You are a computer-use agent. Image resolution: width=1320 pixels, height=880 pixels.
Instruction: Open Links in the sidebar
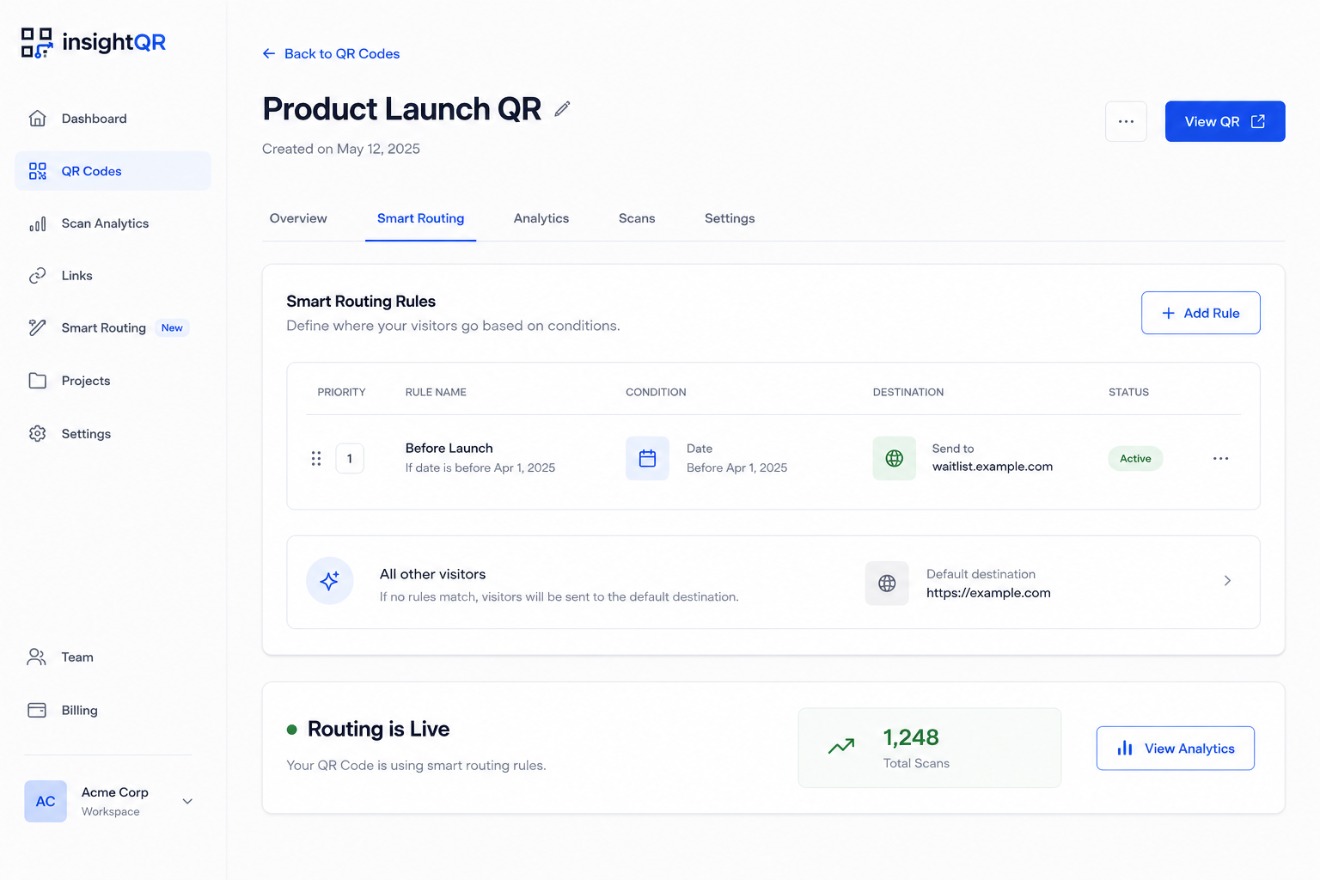click(113, 275)
